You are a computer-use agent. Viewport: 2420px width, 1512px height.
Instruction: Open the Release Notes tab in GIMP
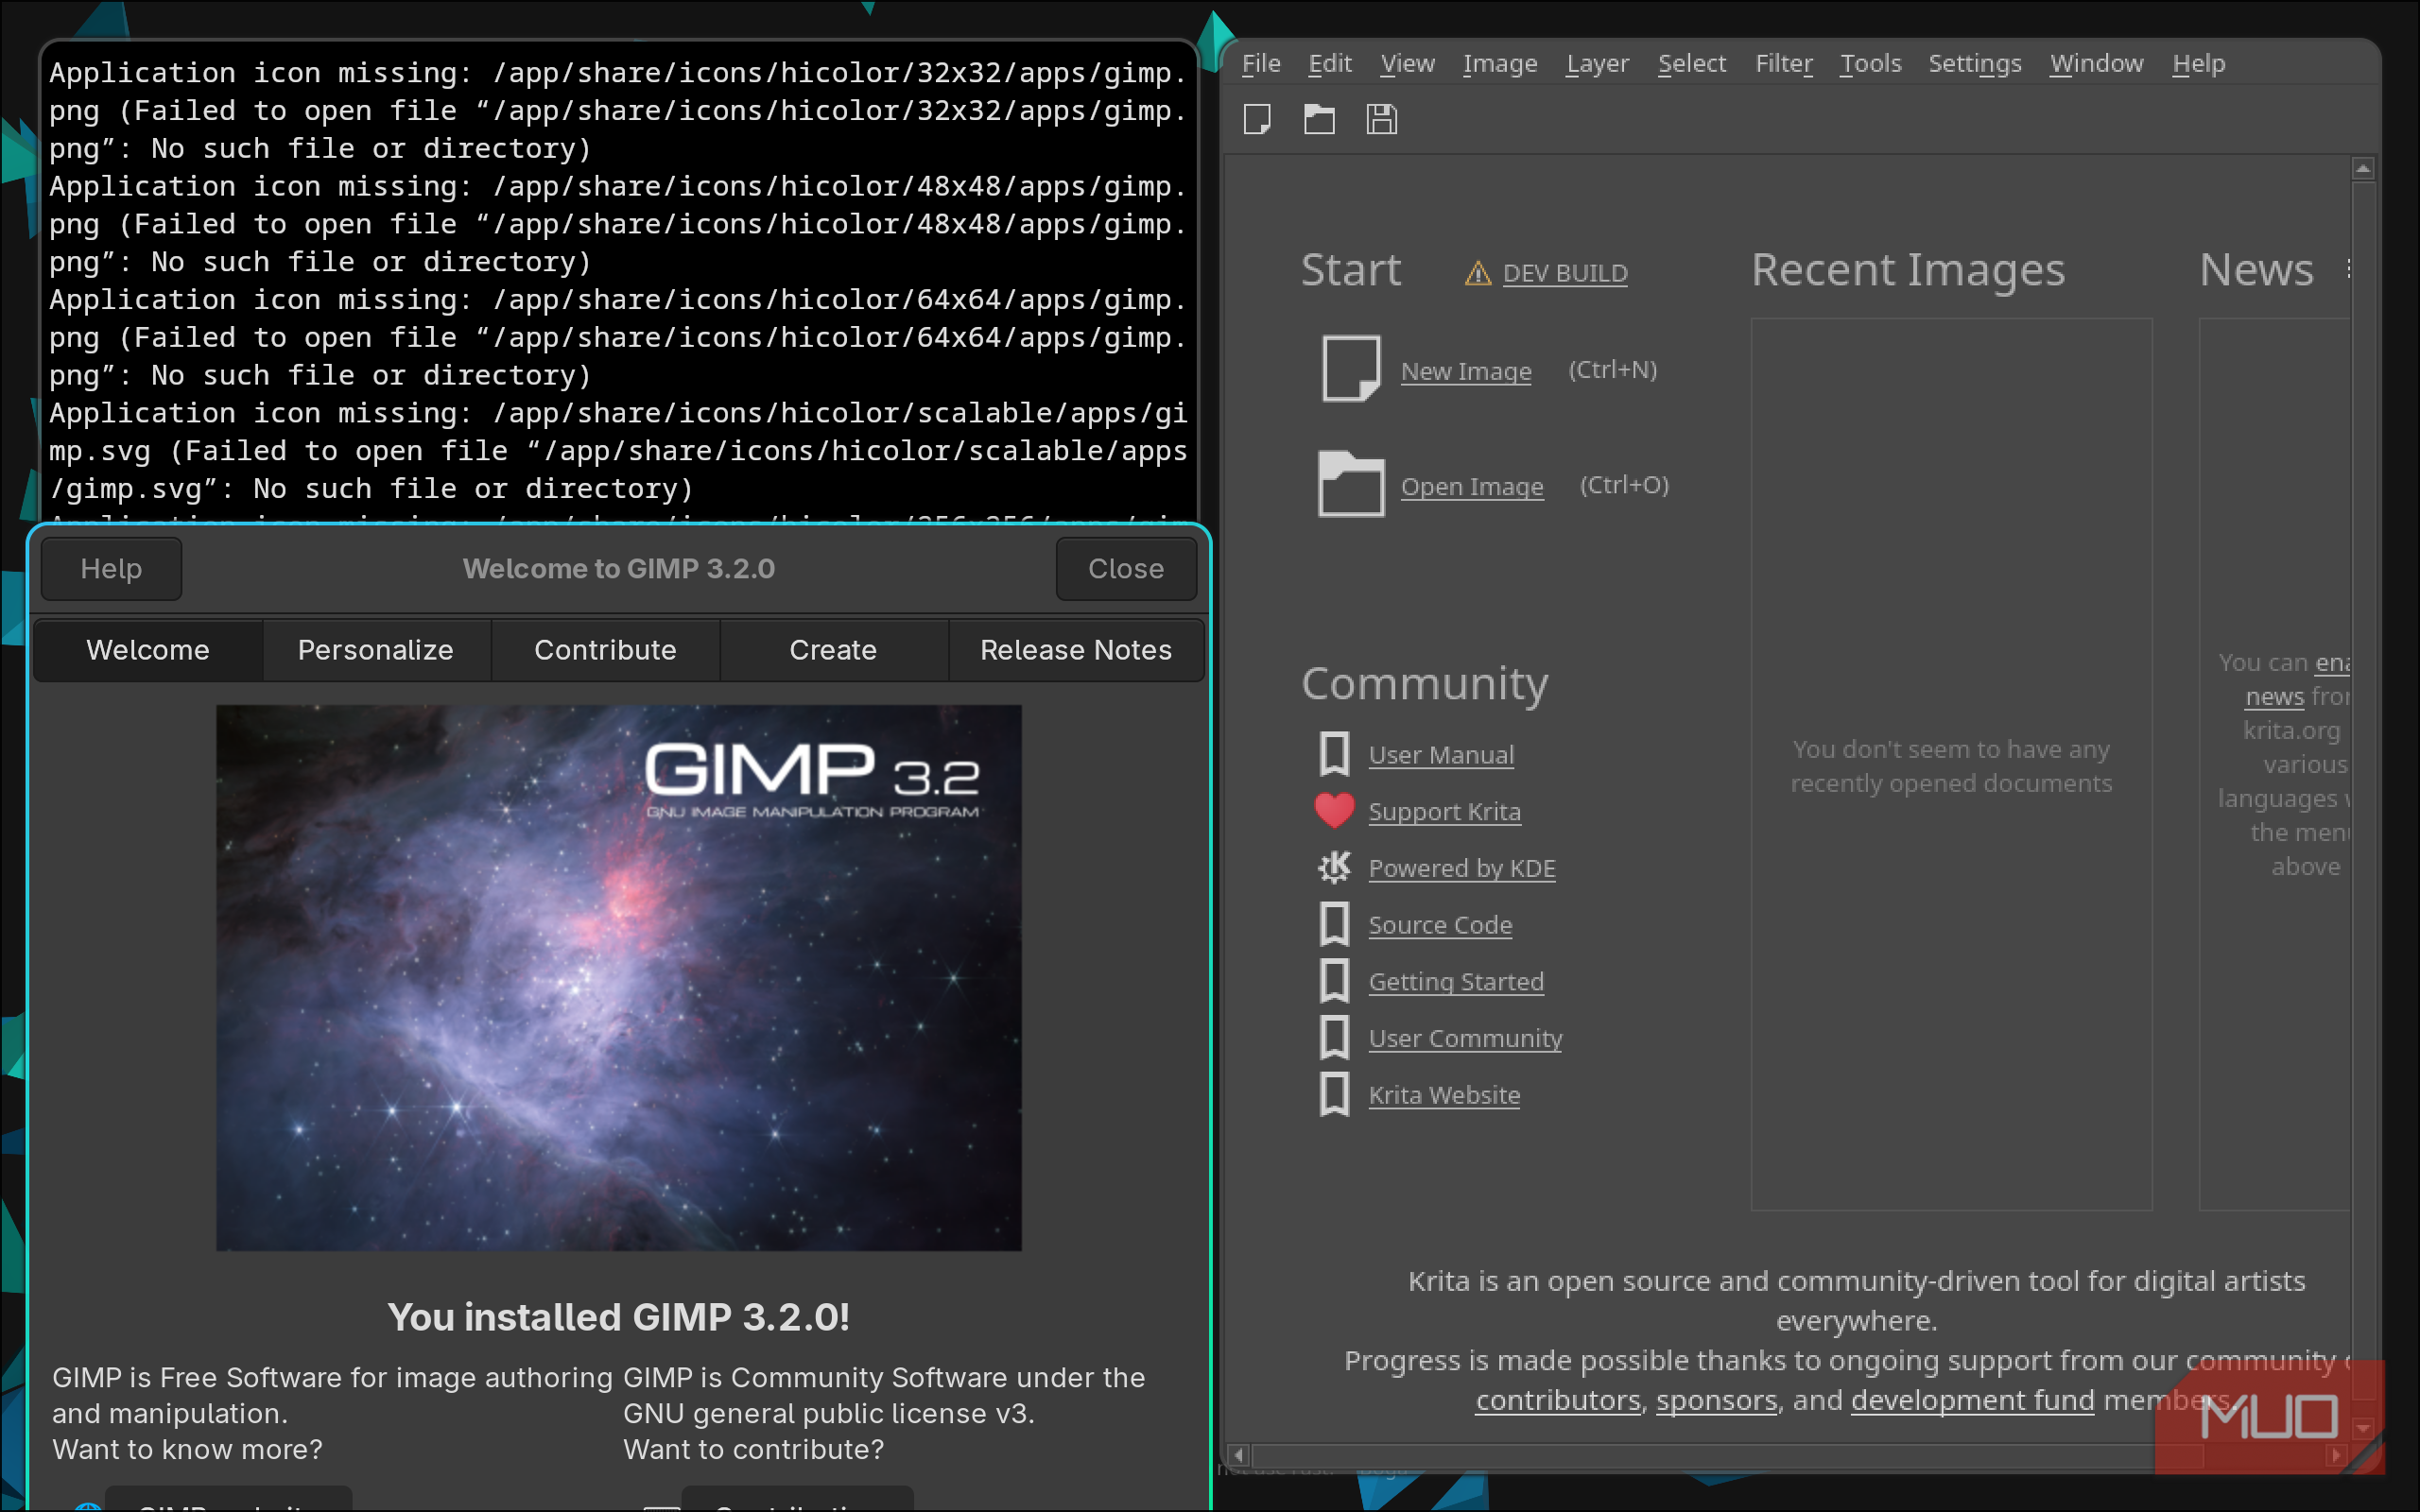(x=1076, y=650)
